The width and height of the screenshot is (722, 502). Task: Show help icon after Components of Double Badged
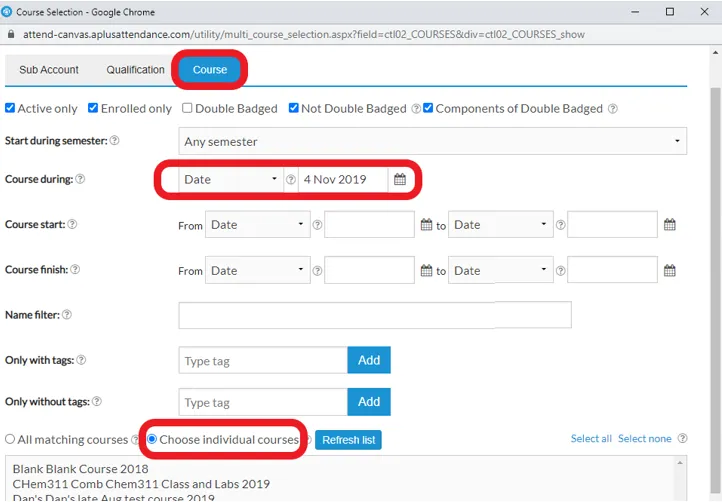click(x=612, y=109)
